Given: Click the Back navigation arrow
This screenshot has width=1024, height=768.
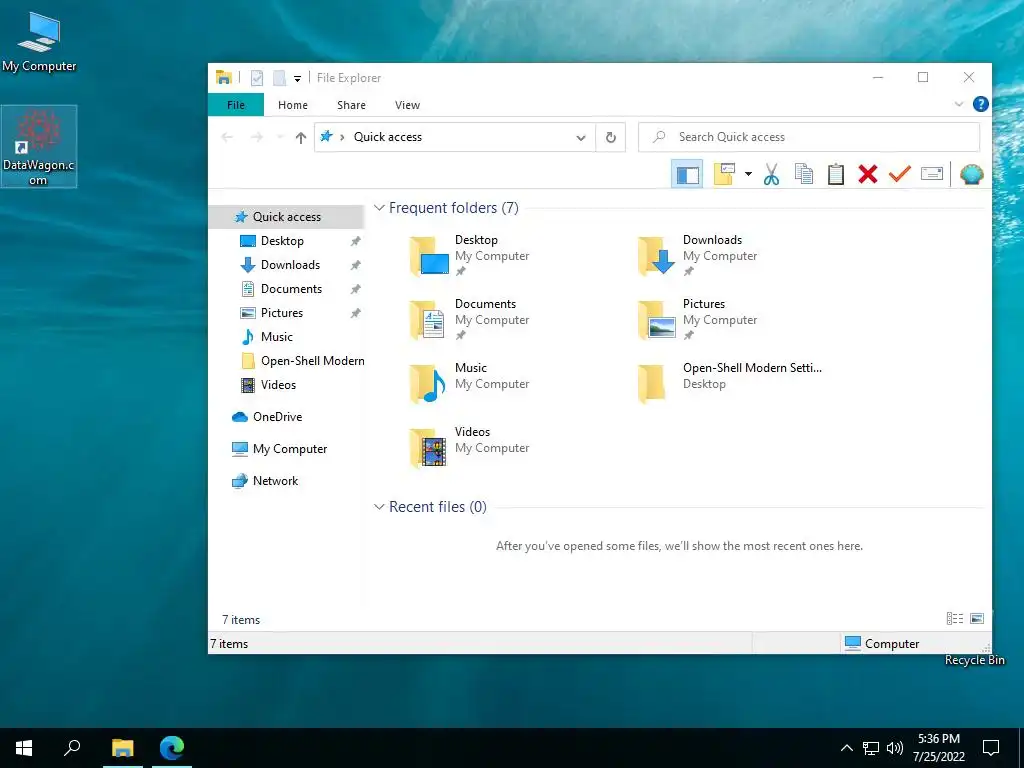Looking at the screenshot, I should (x=227, y=137).
